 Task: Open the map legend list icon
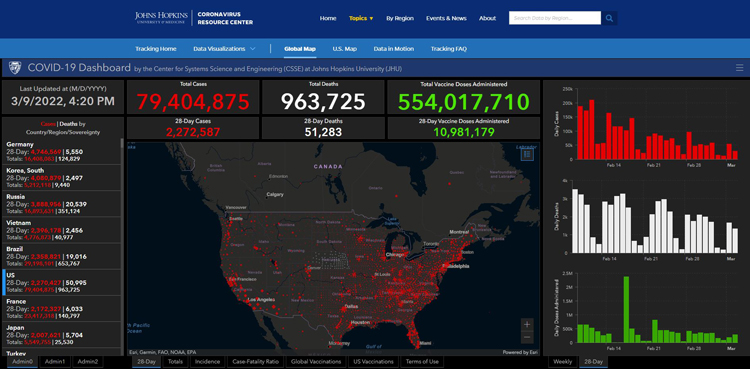click(527, 154)
